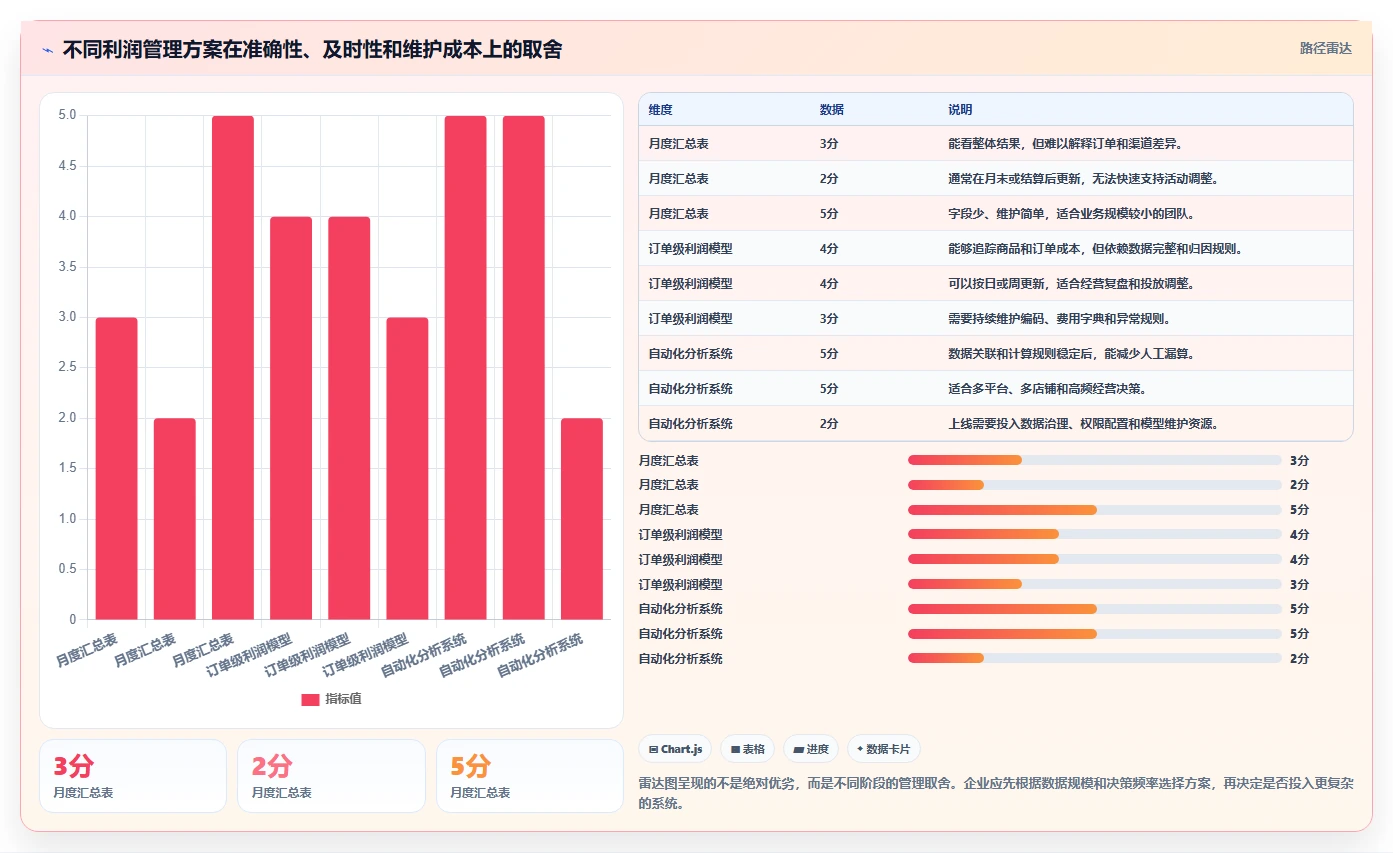Click the 订单级利润模型 chart bar reaching 3.0

pyautogui.click(x=407, y=468)
